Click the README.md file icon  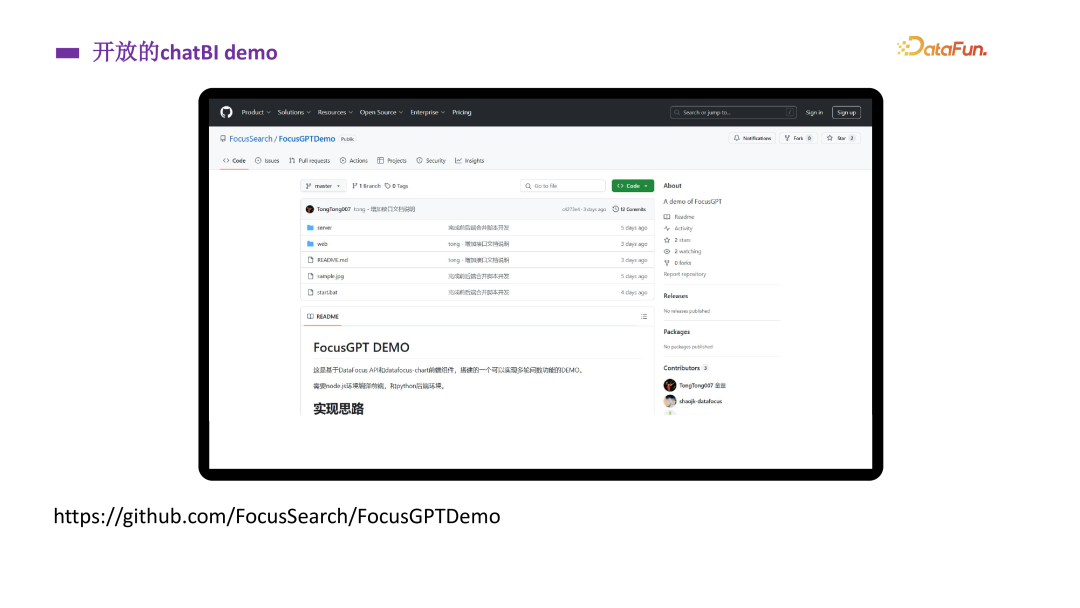pos(310,260)
